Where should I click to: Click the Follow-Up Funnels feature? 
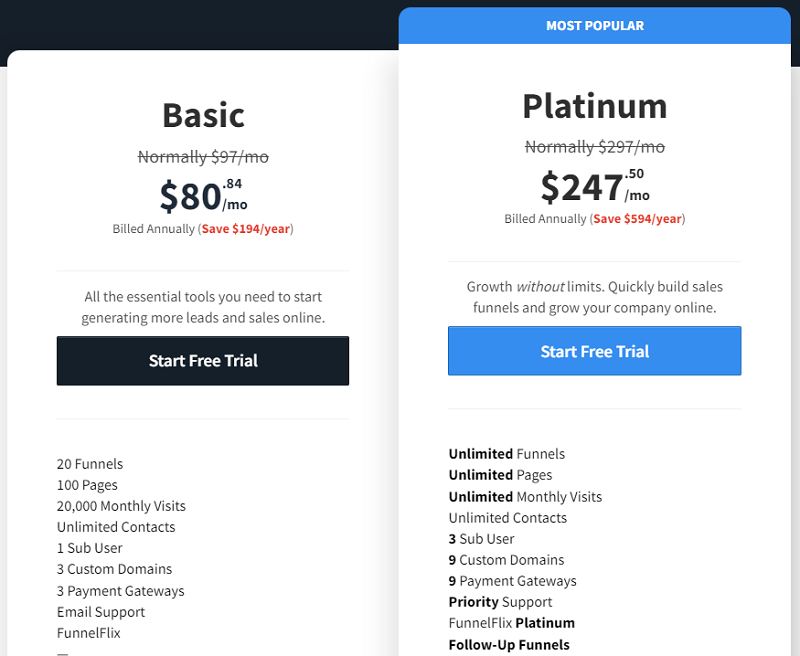pyautogui.click(x=509, y=645)
